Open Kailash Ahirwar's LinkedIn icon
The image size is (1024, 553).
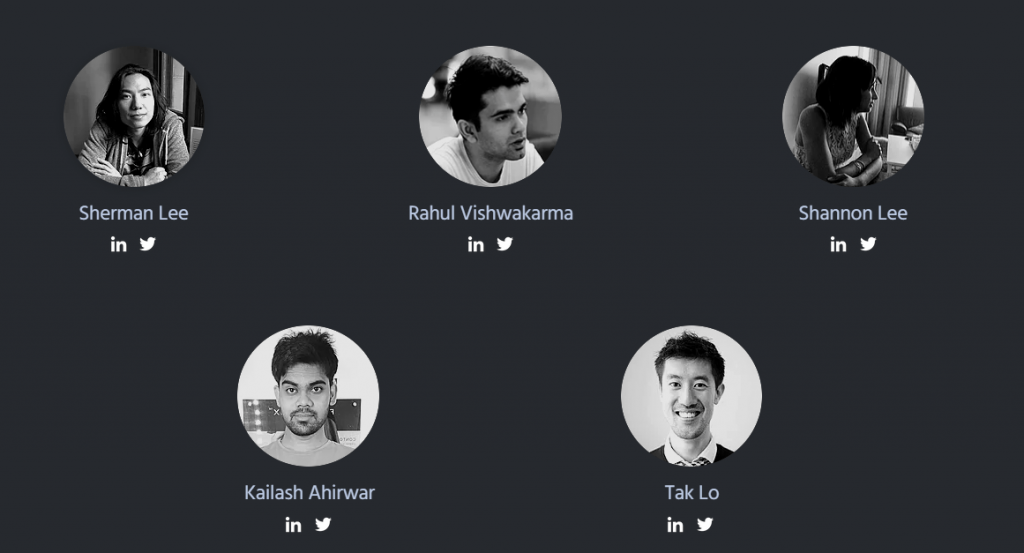point(293,524)
